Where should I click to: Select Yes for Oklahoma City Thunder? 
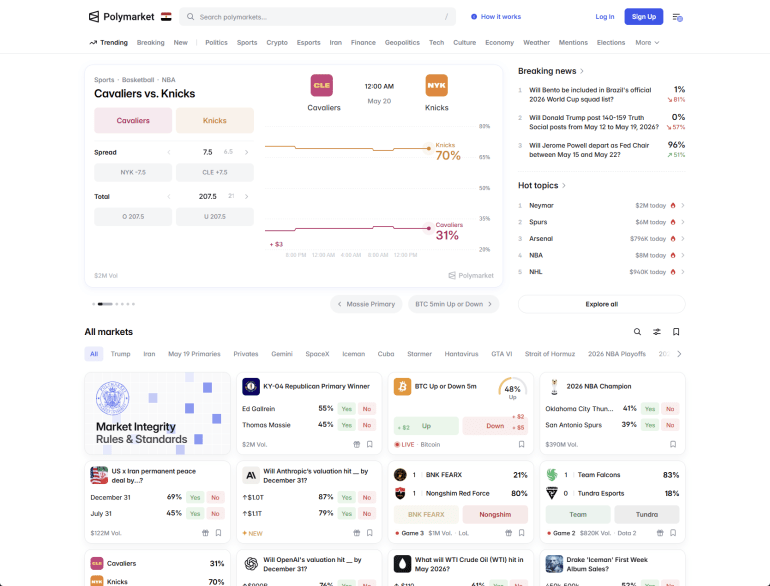650,409
